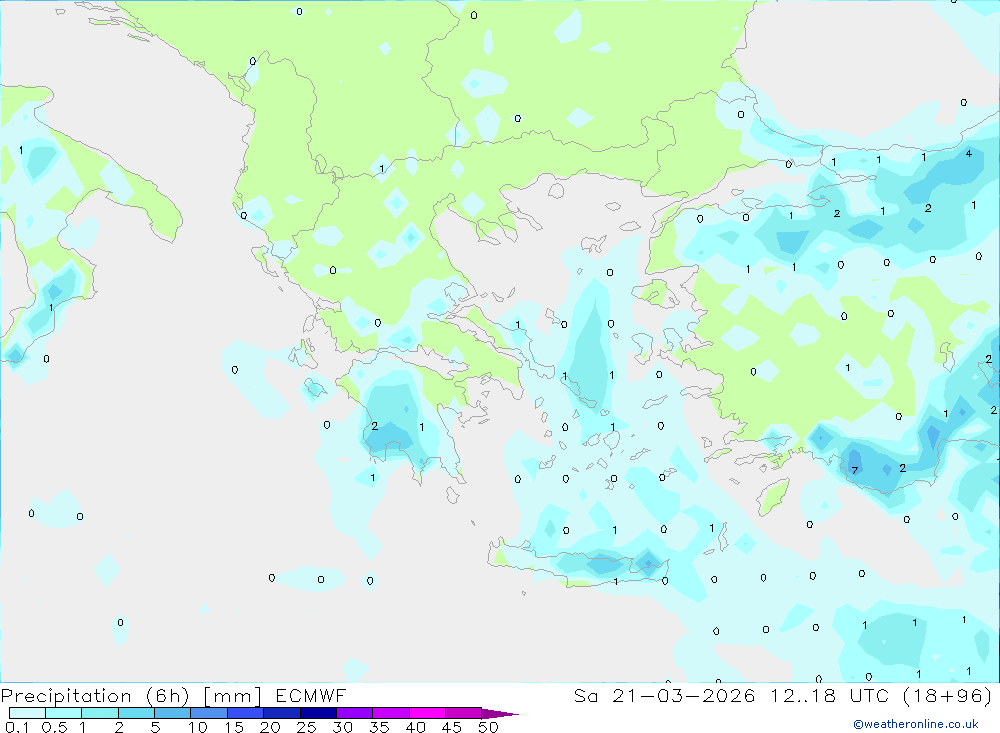
Task: Pick the 45–50 mm legend swatch
Action: click(464, 713)
